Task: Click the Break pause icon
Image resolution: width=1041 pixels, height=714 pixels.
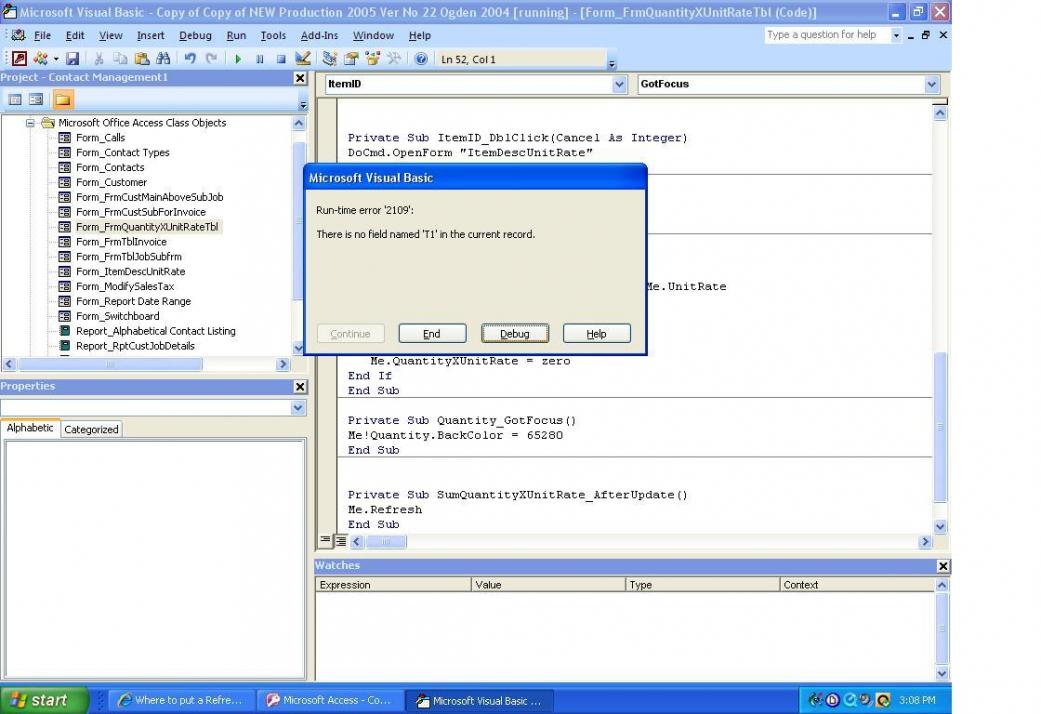Action: click(260, 59)
